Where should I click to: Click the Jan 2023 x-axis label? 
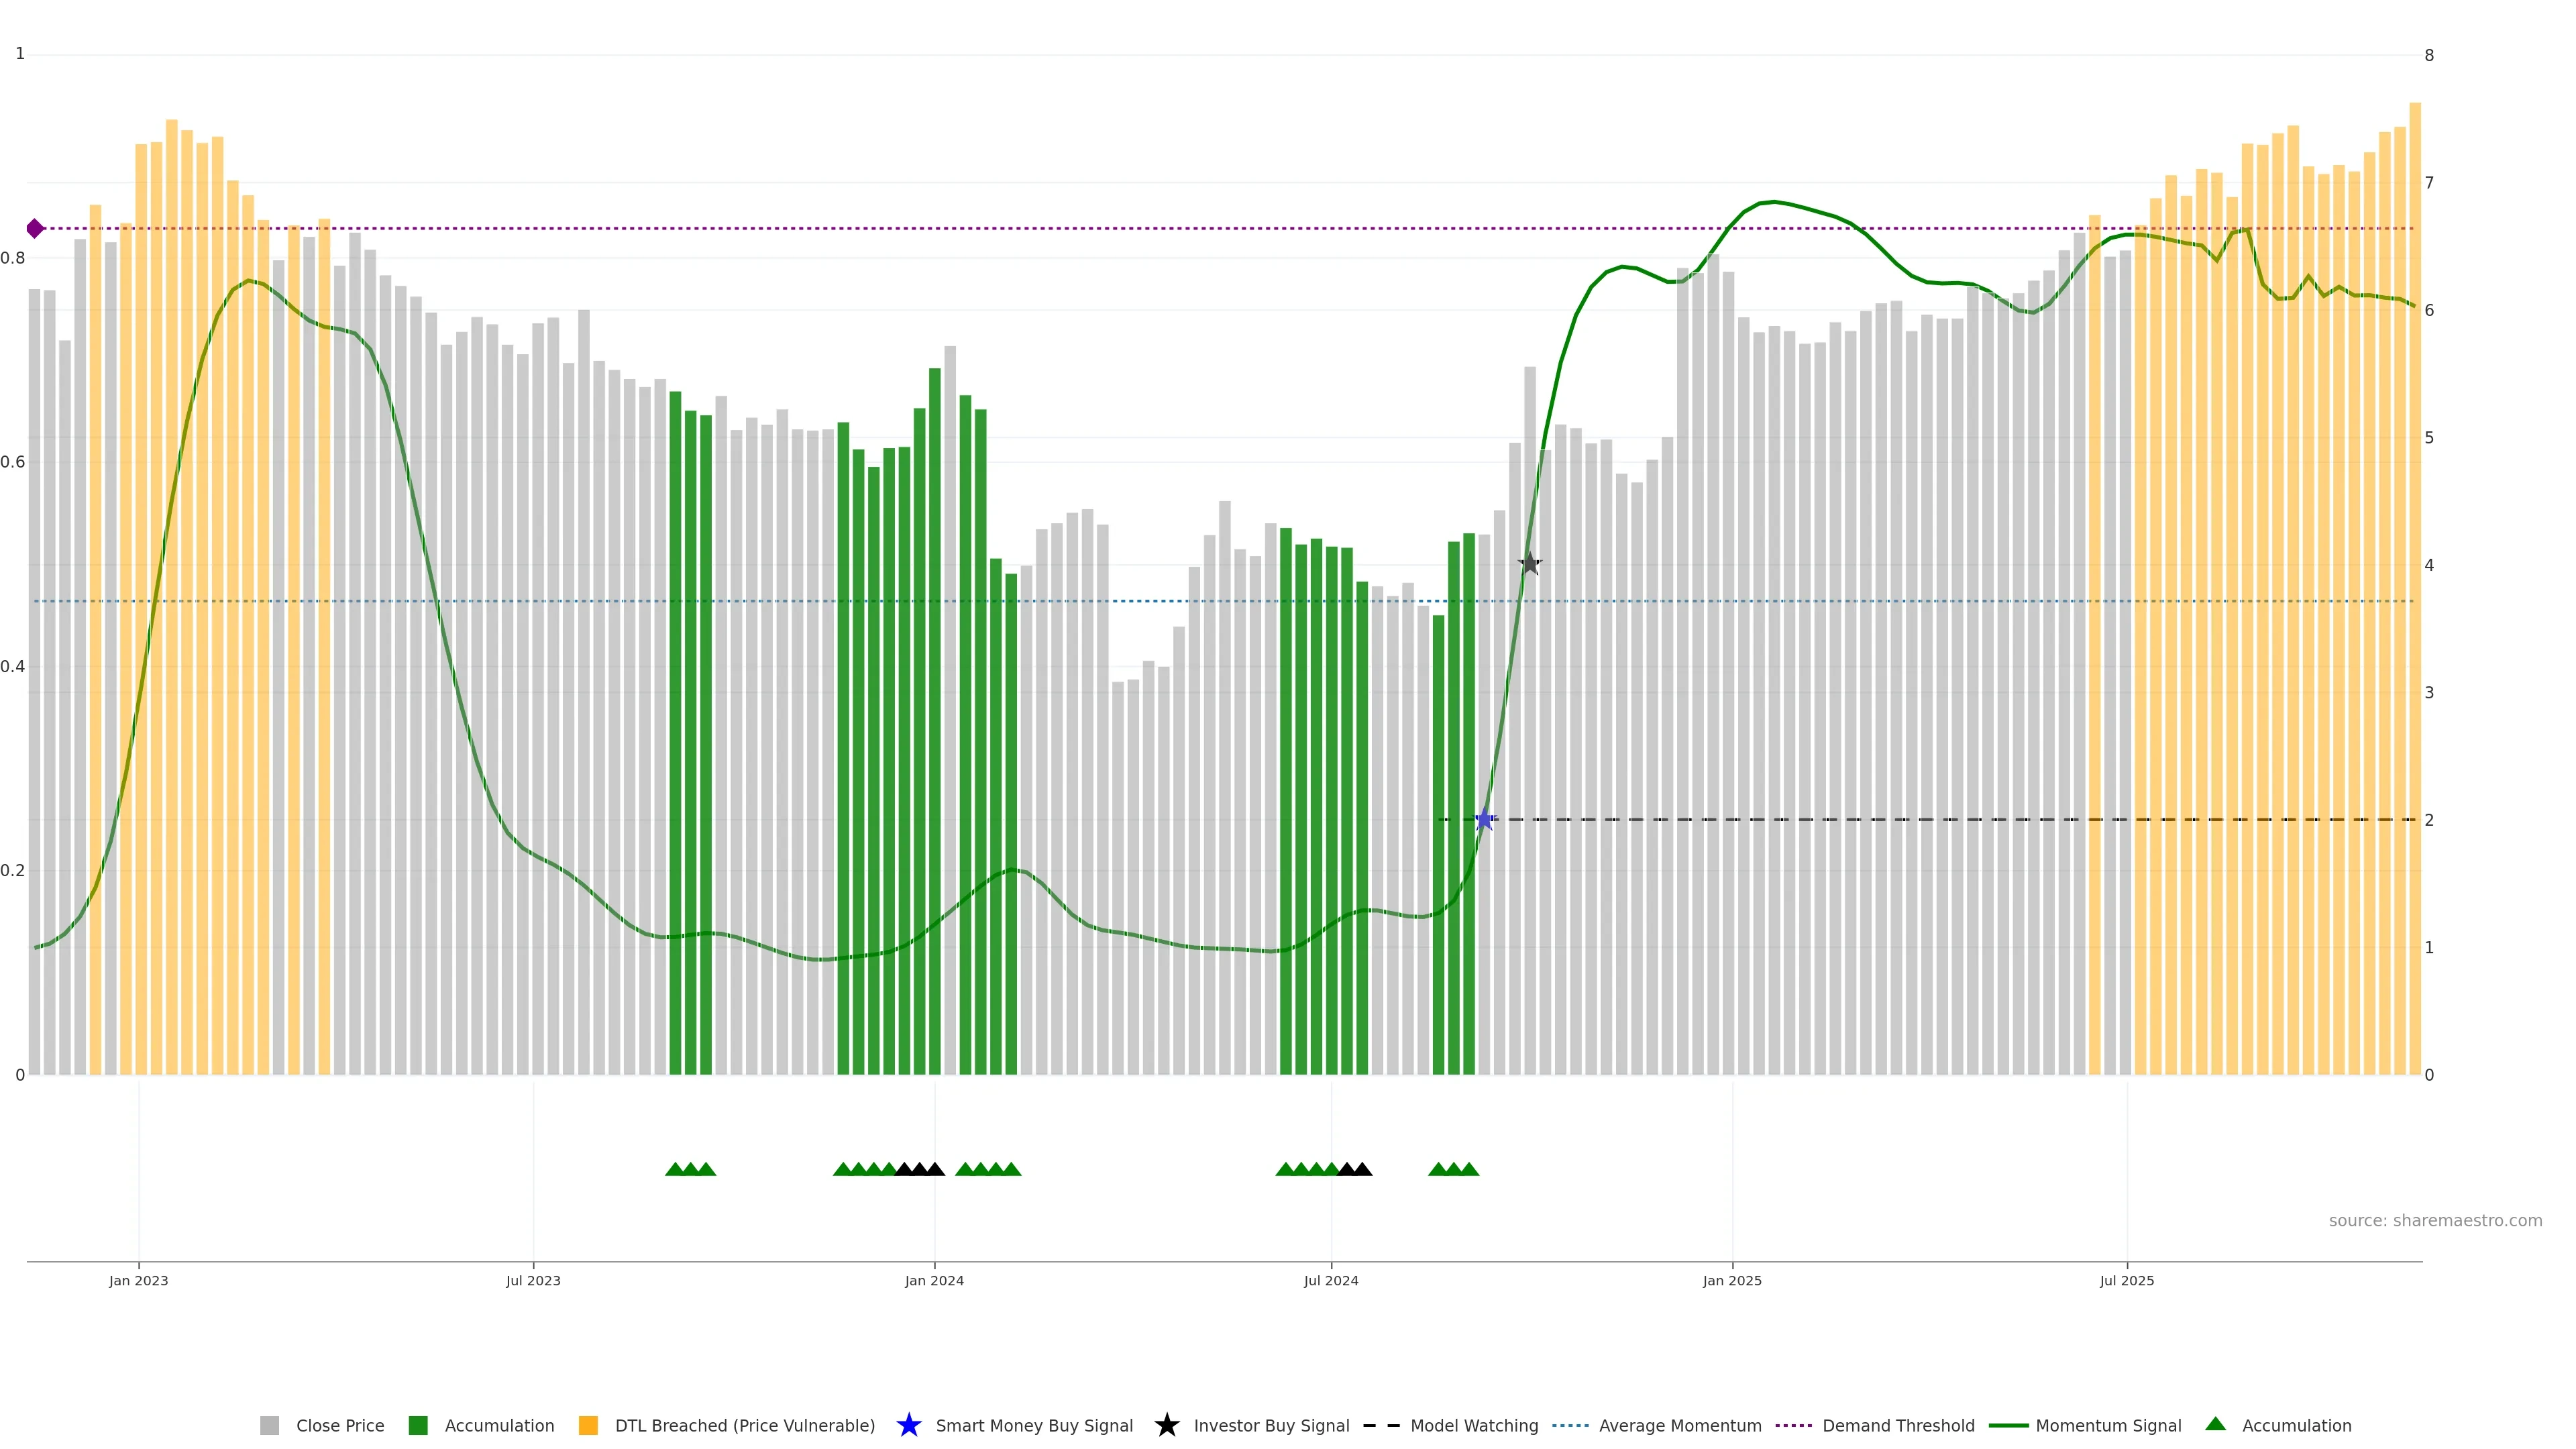coord(139,1280)
